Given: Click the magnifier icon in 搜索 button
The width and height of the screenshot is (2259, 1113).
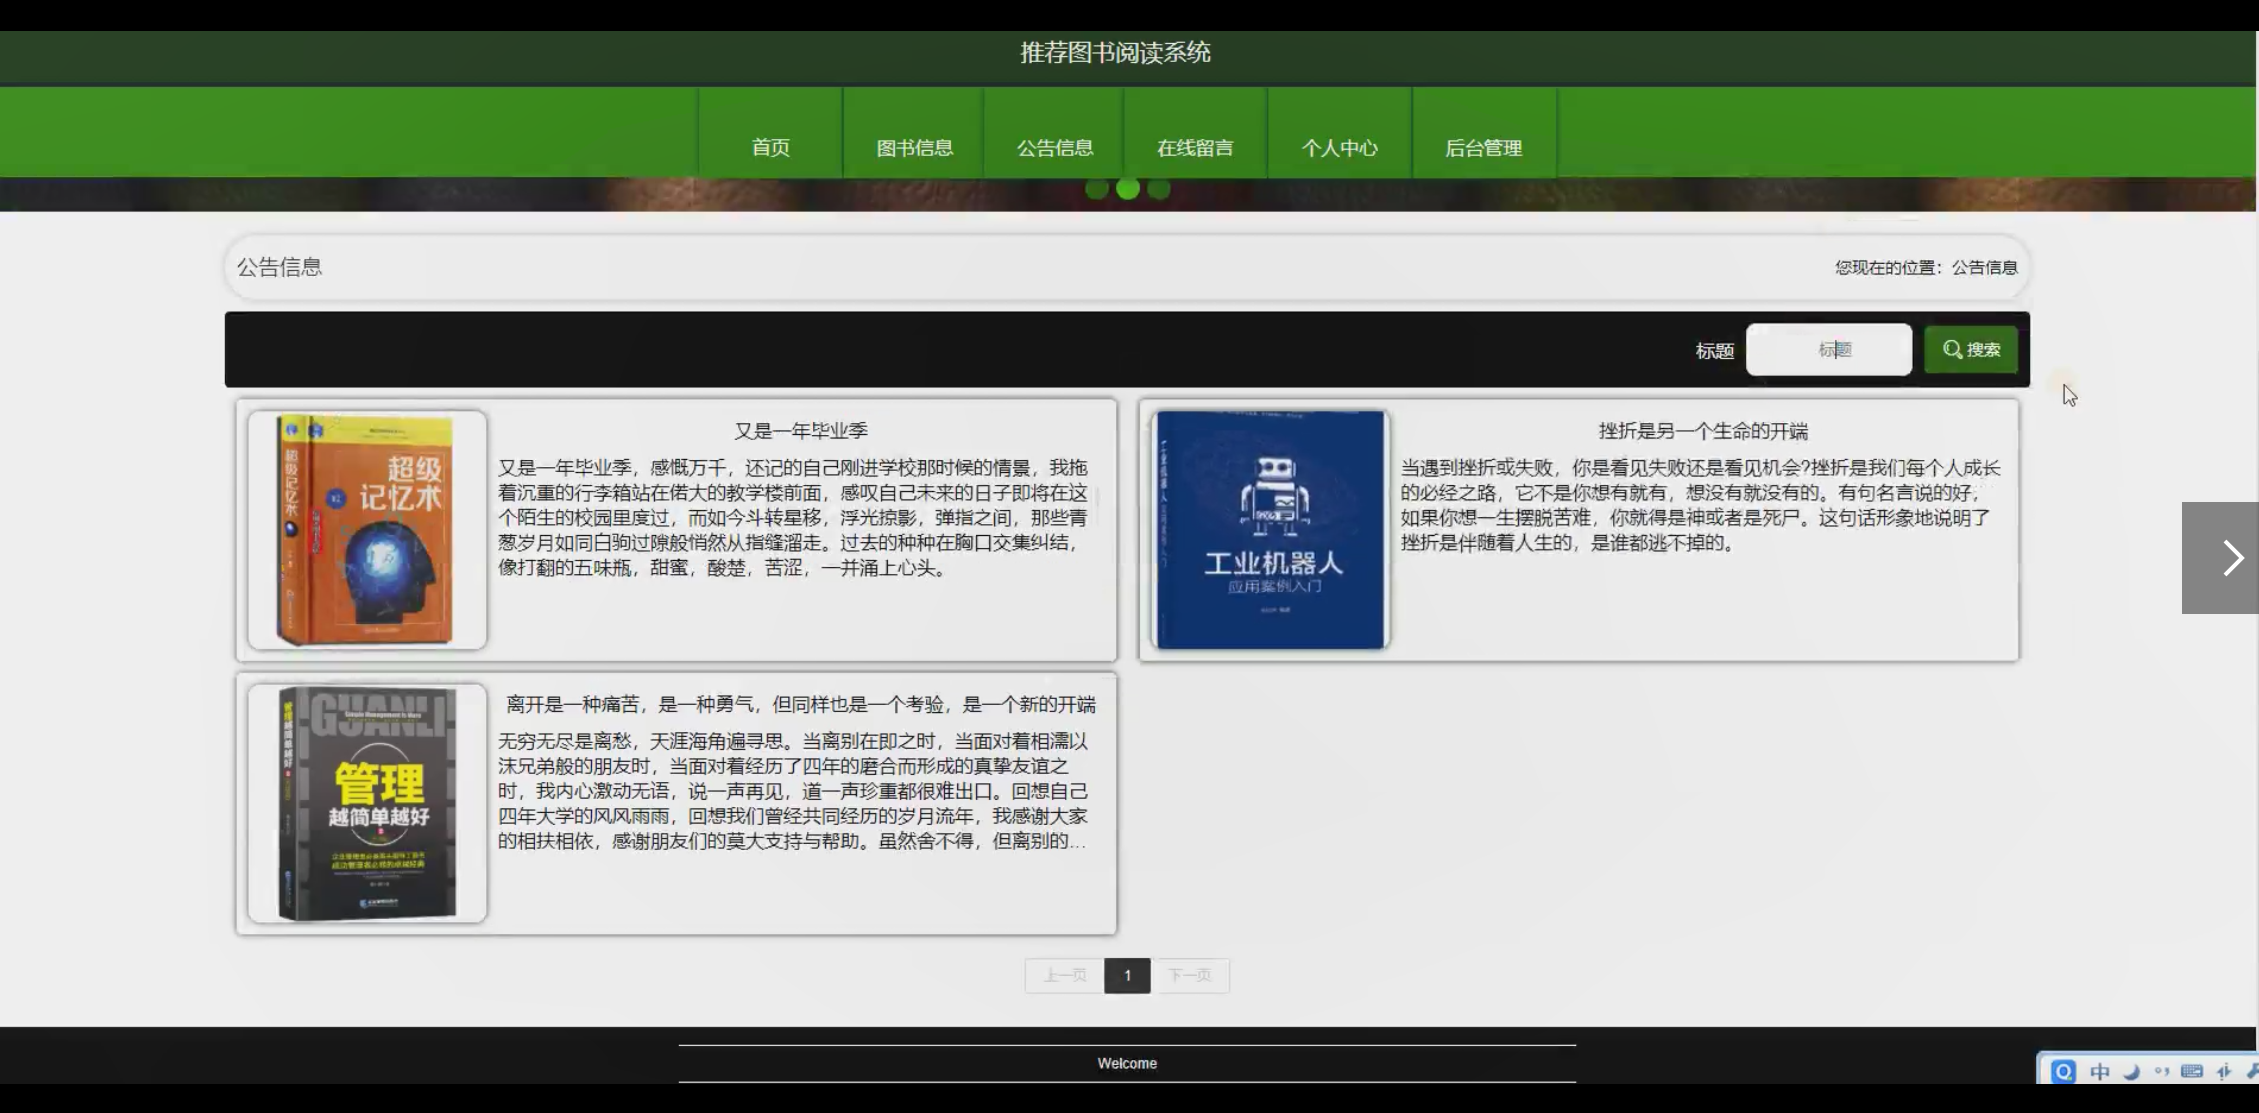Looking at the screenshot, I should tap(1952, 349).
